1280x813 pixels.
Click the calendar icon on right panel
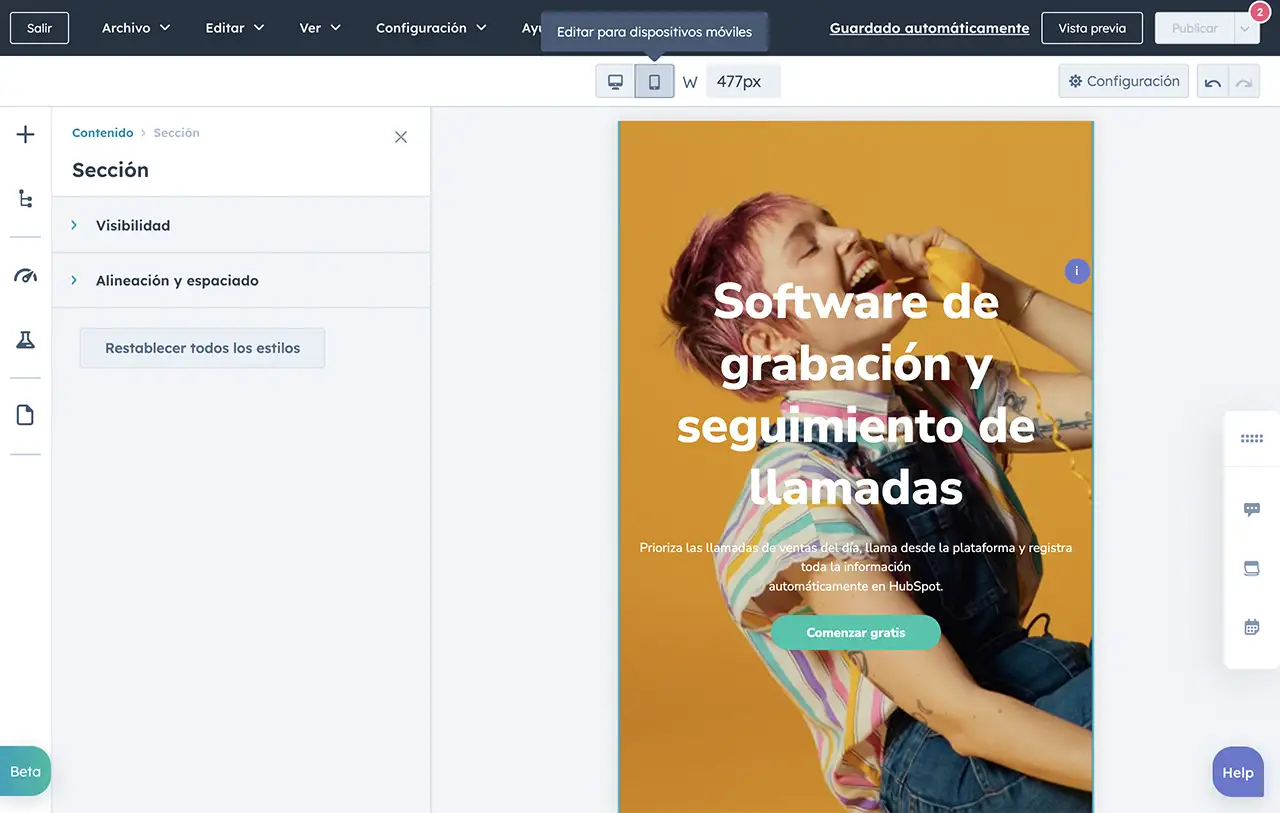pos(1251,627)
